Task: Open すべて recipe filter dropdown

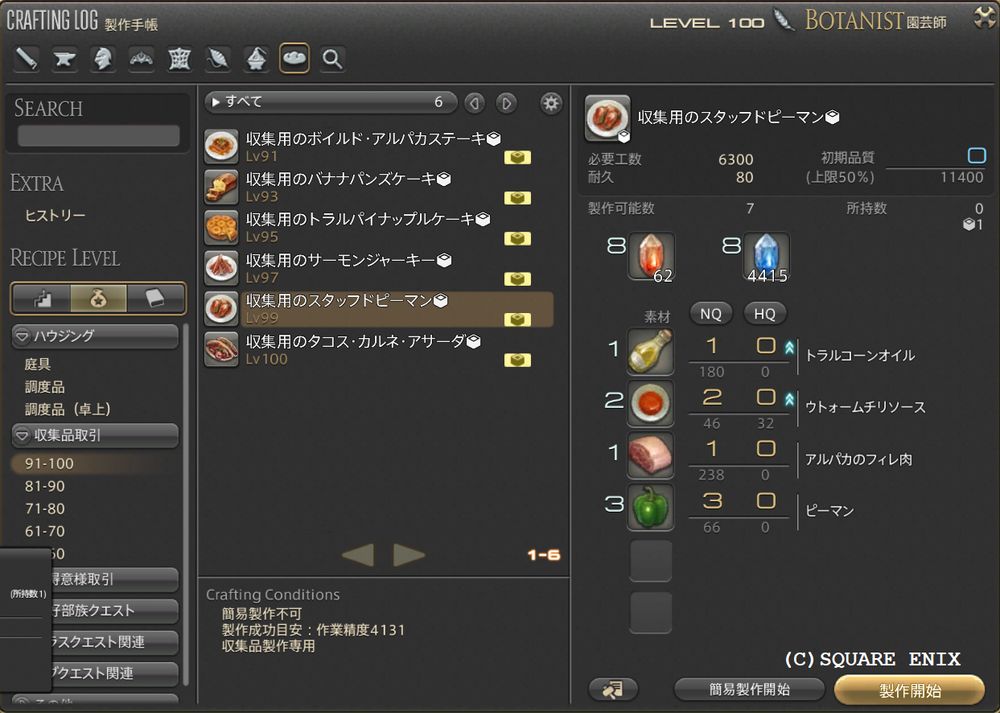Action: (x=330, y=102)
